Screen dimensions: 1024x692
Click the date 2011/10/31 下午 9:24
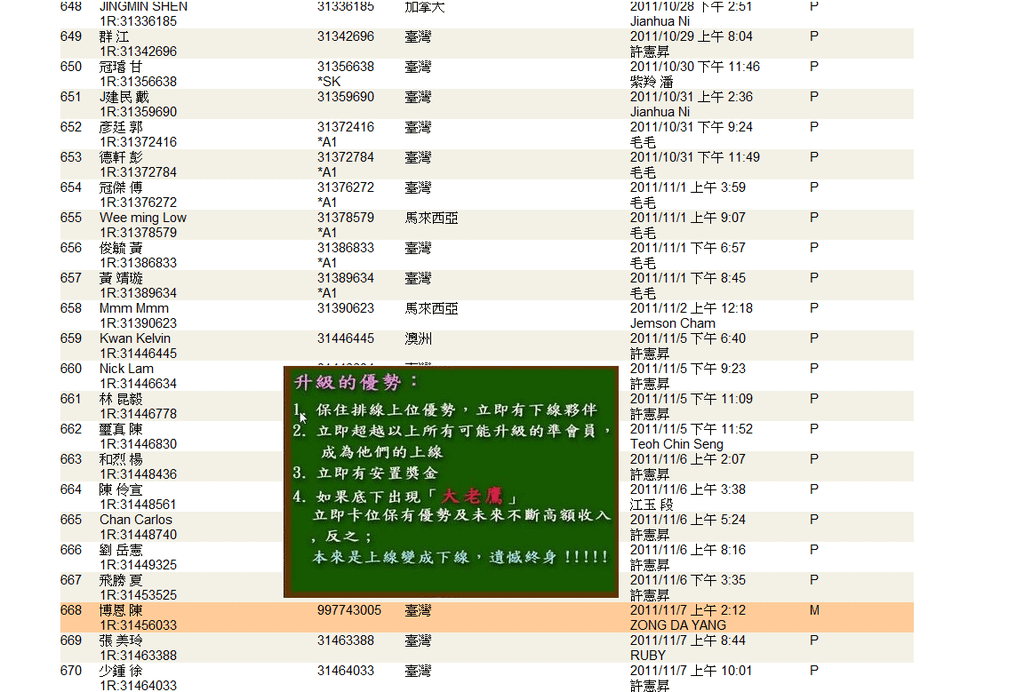[691, 127]
